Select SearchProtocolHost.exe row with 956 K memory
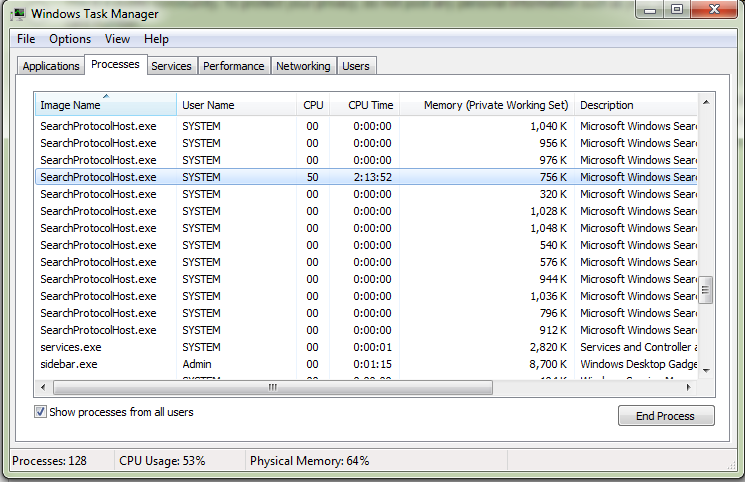 (366, 143)
